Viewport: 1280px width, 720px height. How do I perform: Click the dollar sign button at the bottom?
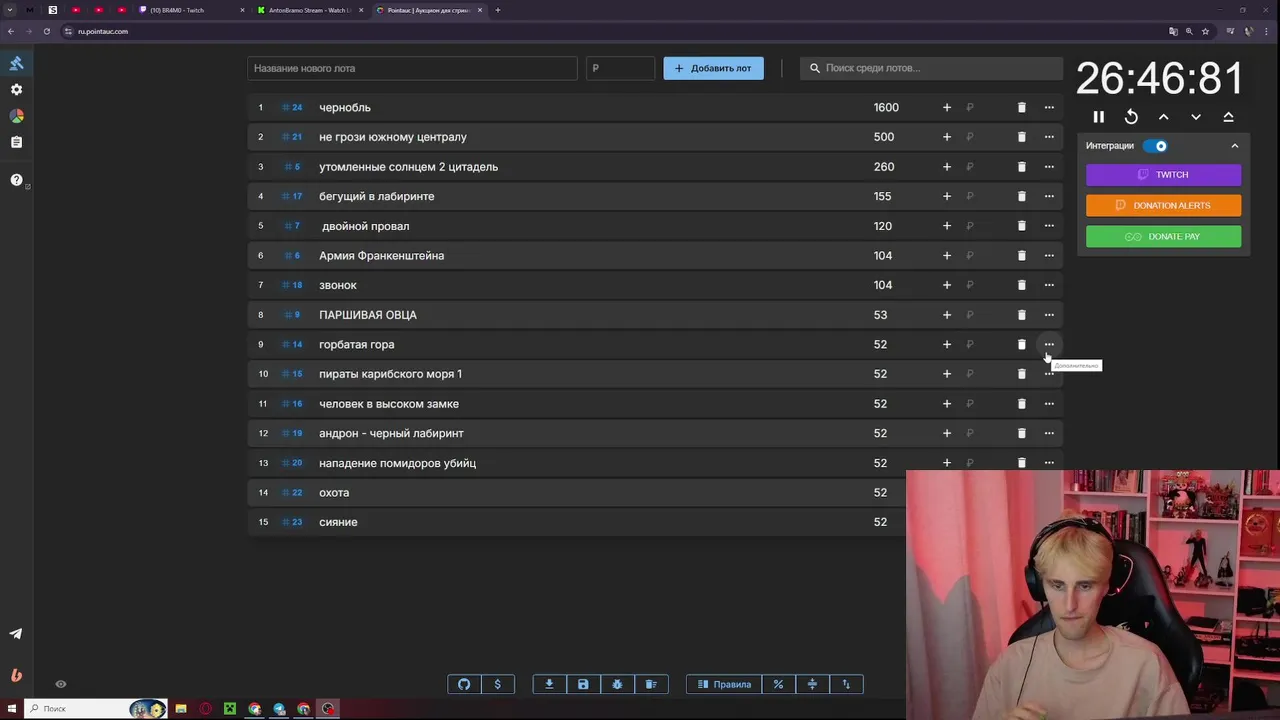click(x=498, y=684)
